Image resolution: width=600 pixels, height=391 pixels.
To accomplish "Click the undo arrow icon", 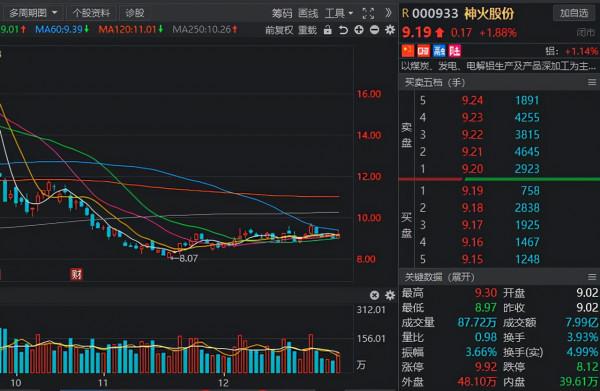I will point(343,30).
